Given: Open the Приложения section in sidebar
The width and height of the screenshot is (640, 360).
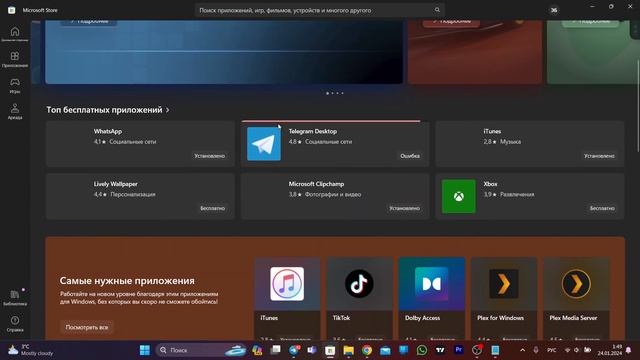Looking at the screenshot, I should click(x=15, y=59).
